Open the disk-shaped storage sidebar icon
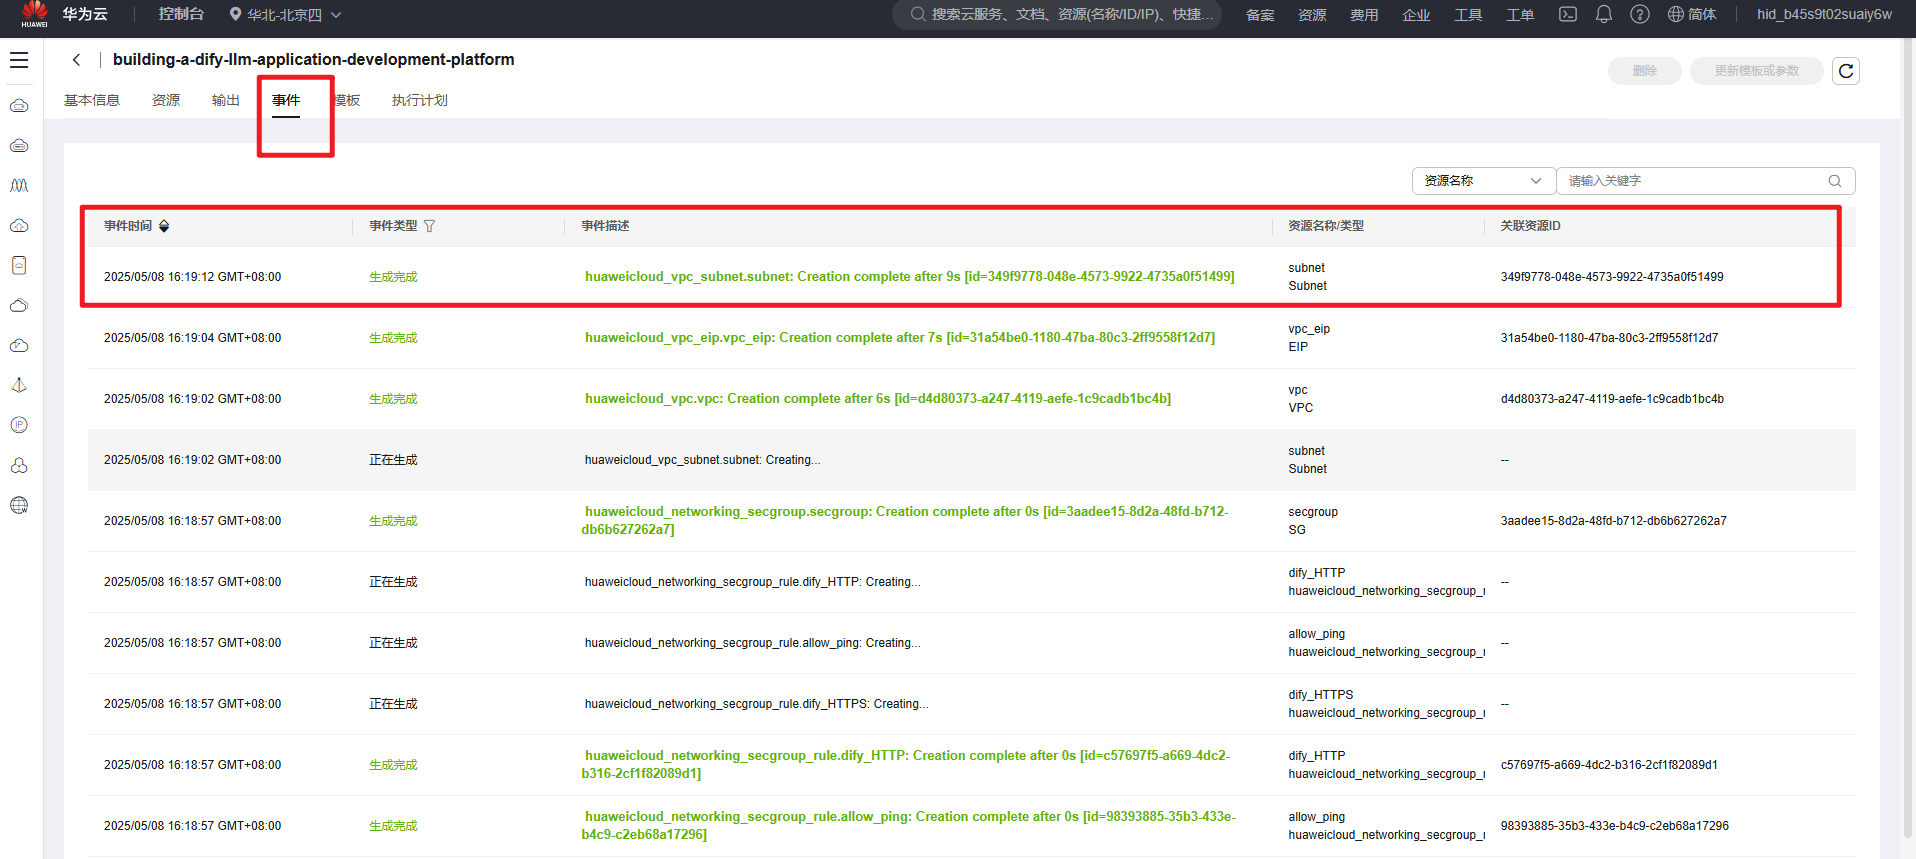This screenshot has height=859, width=1916. 19,265
